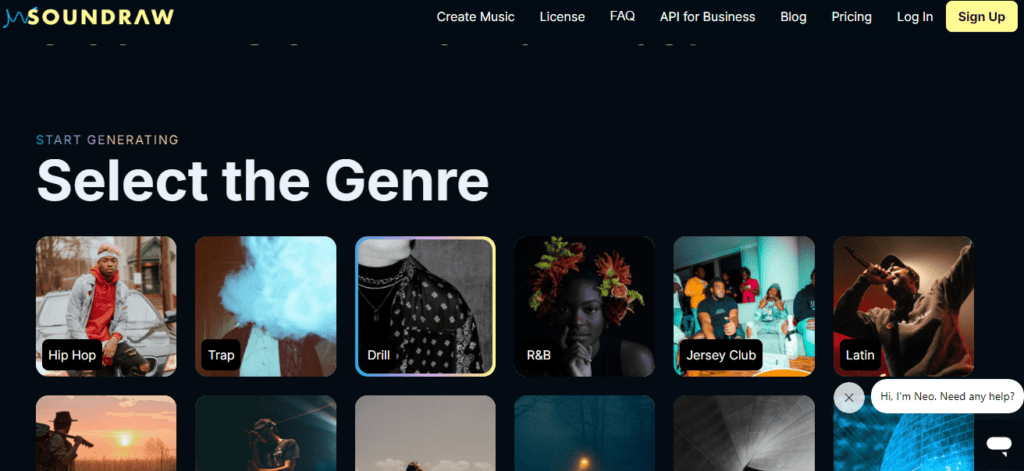Open the FAQ menu item
The image size is (1024, 471).
[622, 16]
